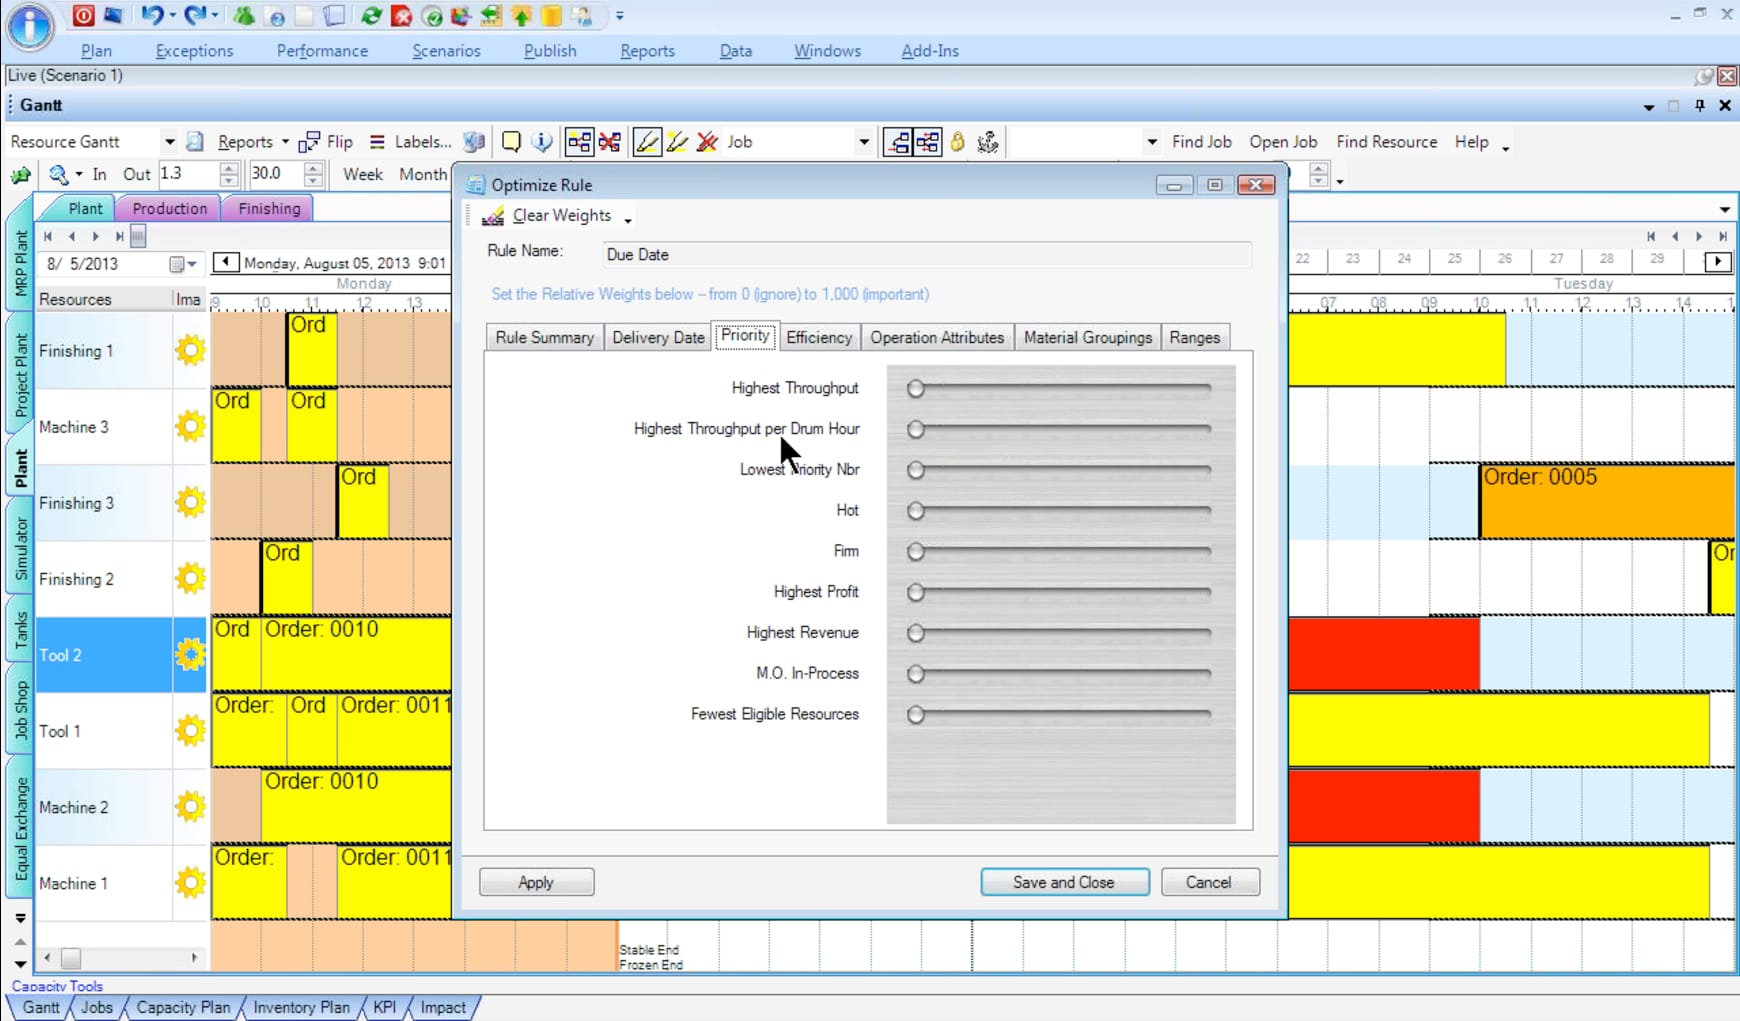This screenshot has width=1740, height=1021.
Task: Click the Flip icon in the Gantt toolbar
Action: (x=311, y=141)
